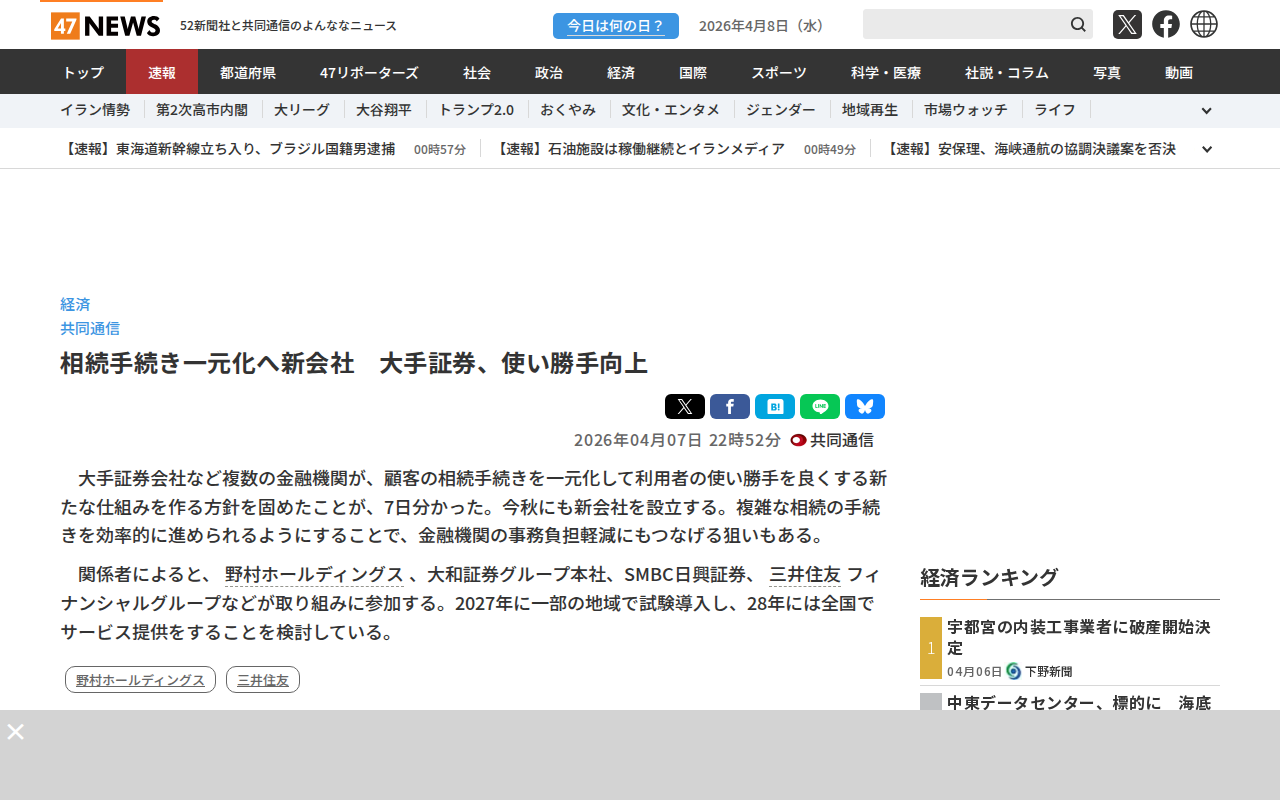Image resolution: width=1280 pixels, height=800 pixels.
Task: Open the 政治 nav tab
Action: [549, 72]
